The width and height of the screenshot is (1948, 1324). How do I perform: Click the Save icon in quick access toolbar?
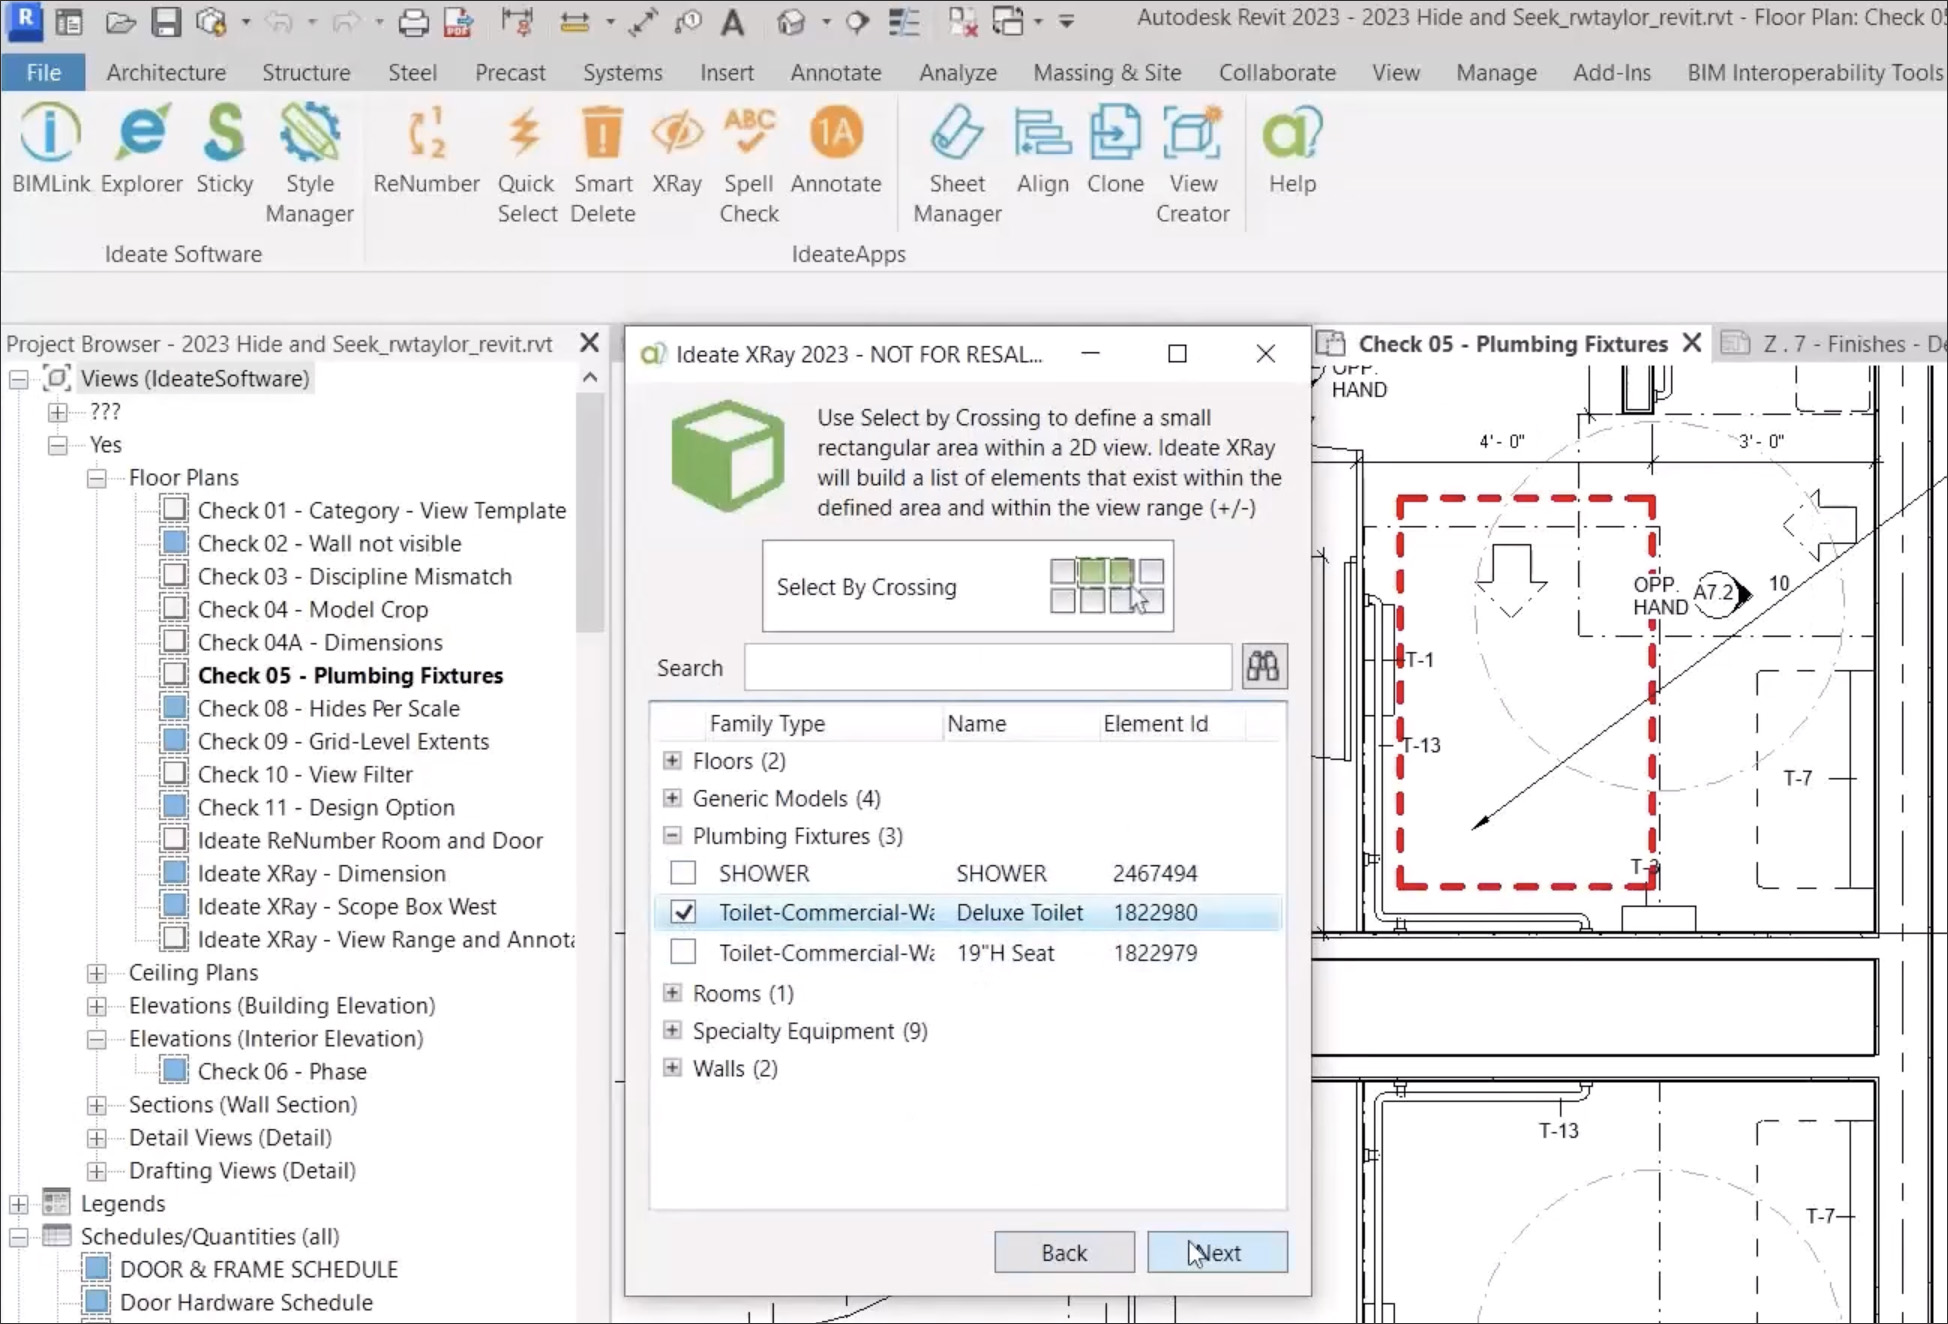[x=165, y=21]
